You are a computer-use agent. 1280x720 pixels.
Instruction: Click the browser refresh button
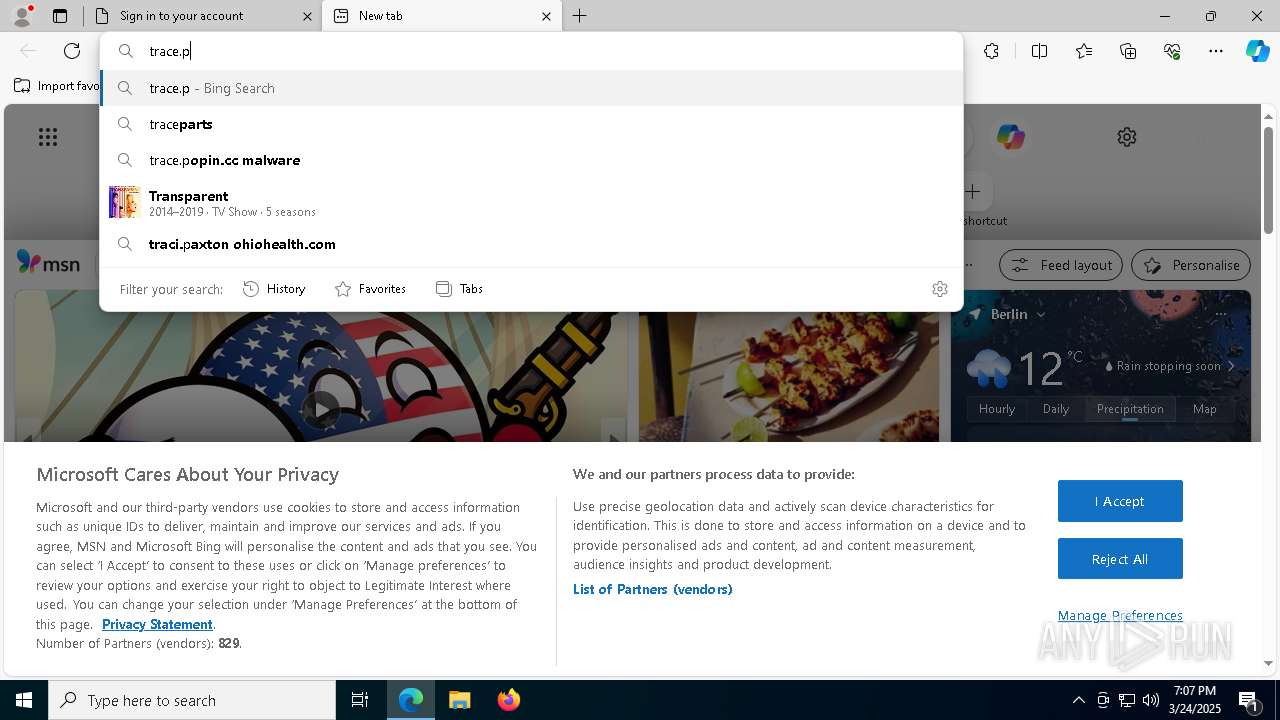(72, 51)
